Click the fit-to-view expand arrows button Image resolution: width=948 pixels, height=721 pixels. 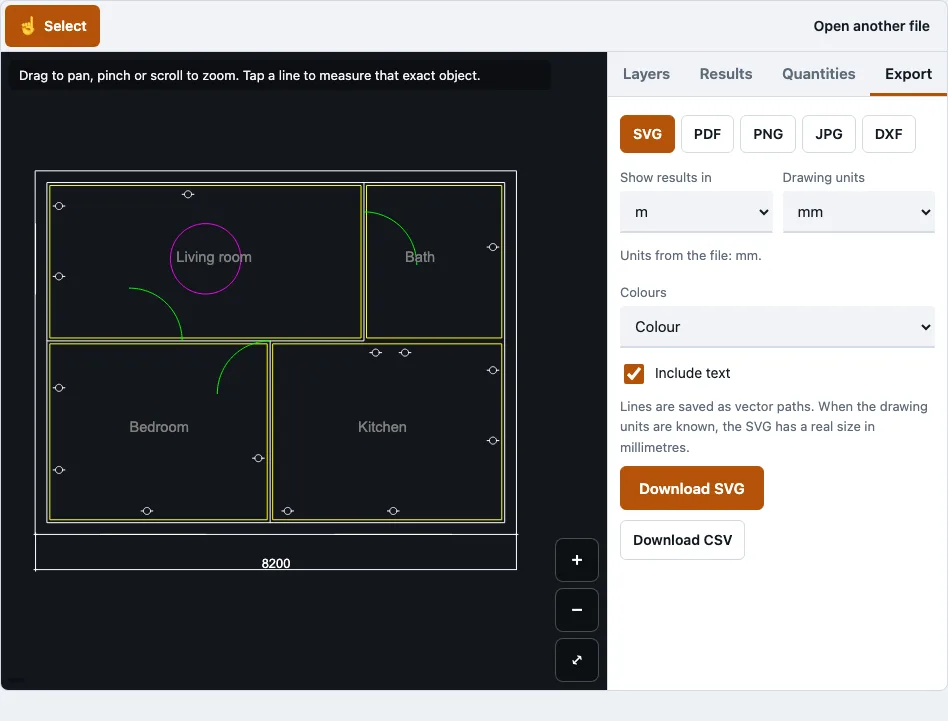(577, 660)
